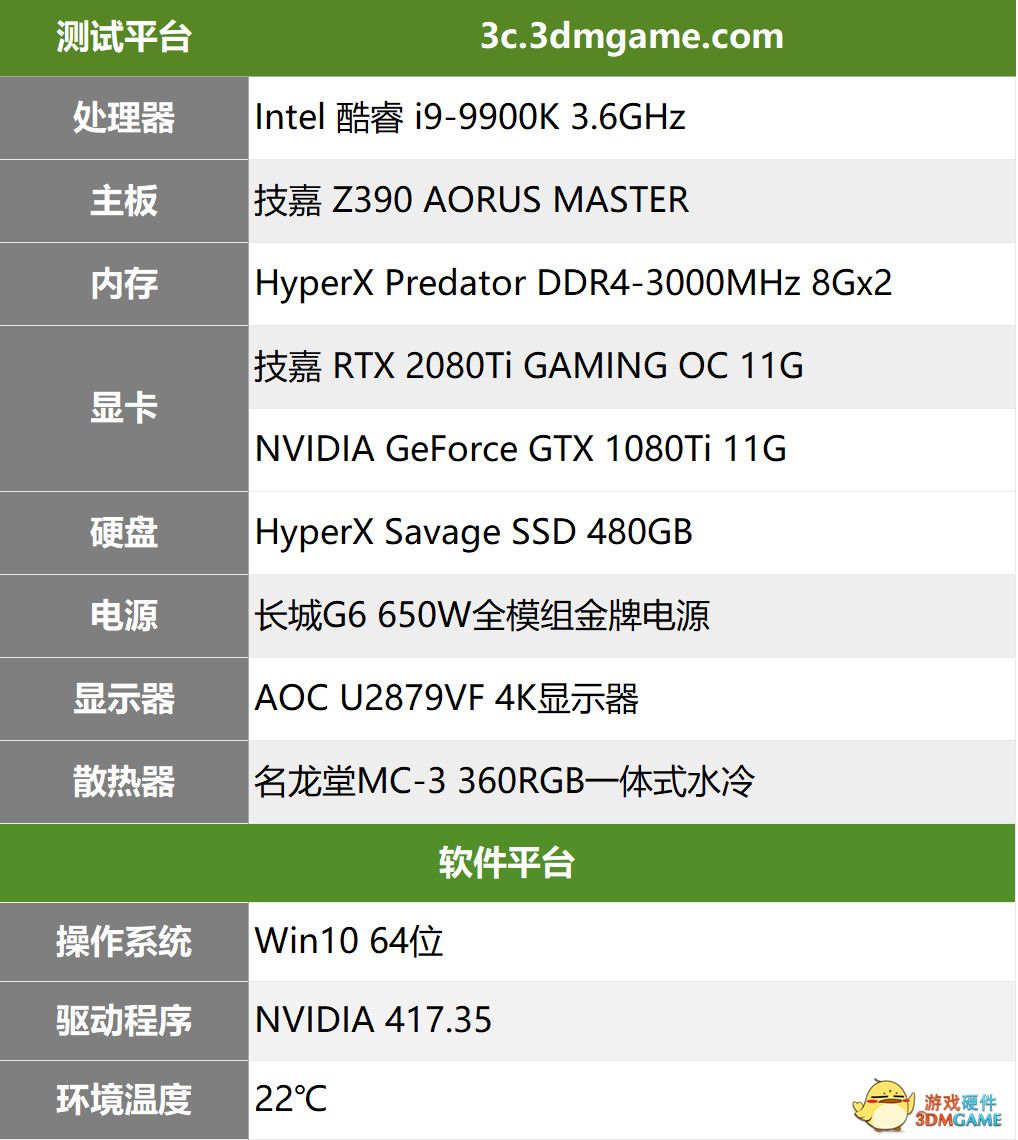The image size is (1018, 1140).
Task: Click the NVIDIA 417.35 cell
Action: click(632, 1020)
